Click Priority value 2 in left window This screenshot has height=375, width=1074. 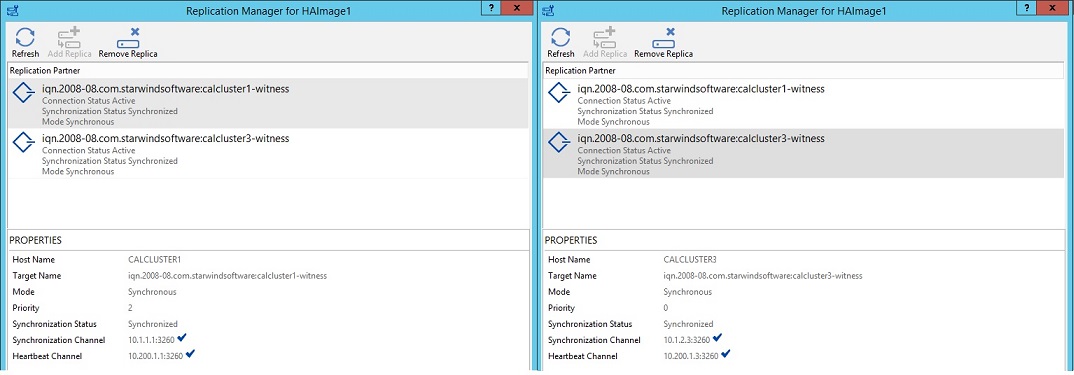(x=130, y=309)
